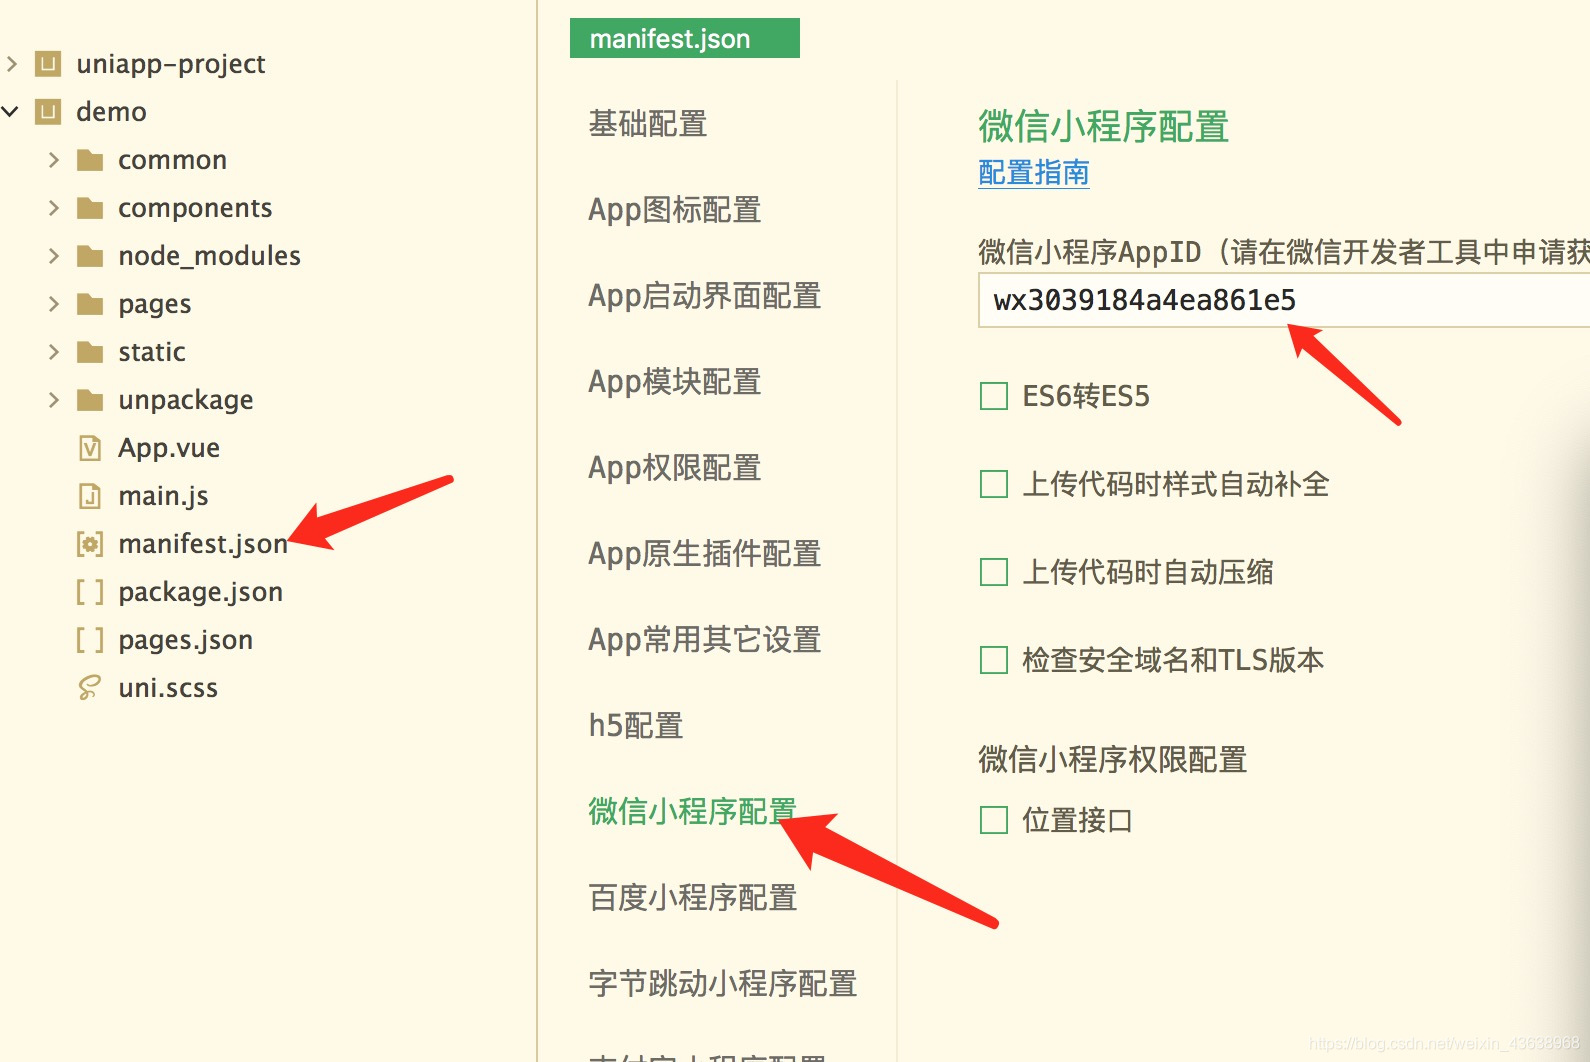Screen dimensions: 1590x1062
Task: Collapse the demo project tree node
Action: tap(11, 112)
